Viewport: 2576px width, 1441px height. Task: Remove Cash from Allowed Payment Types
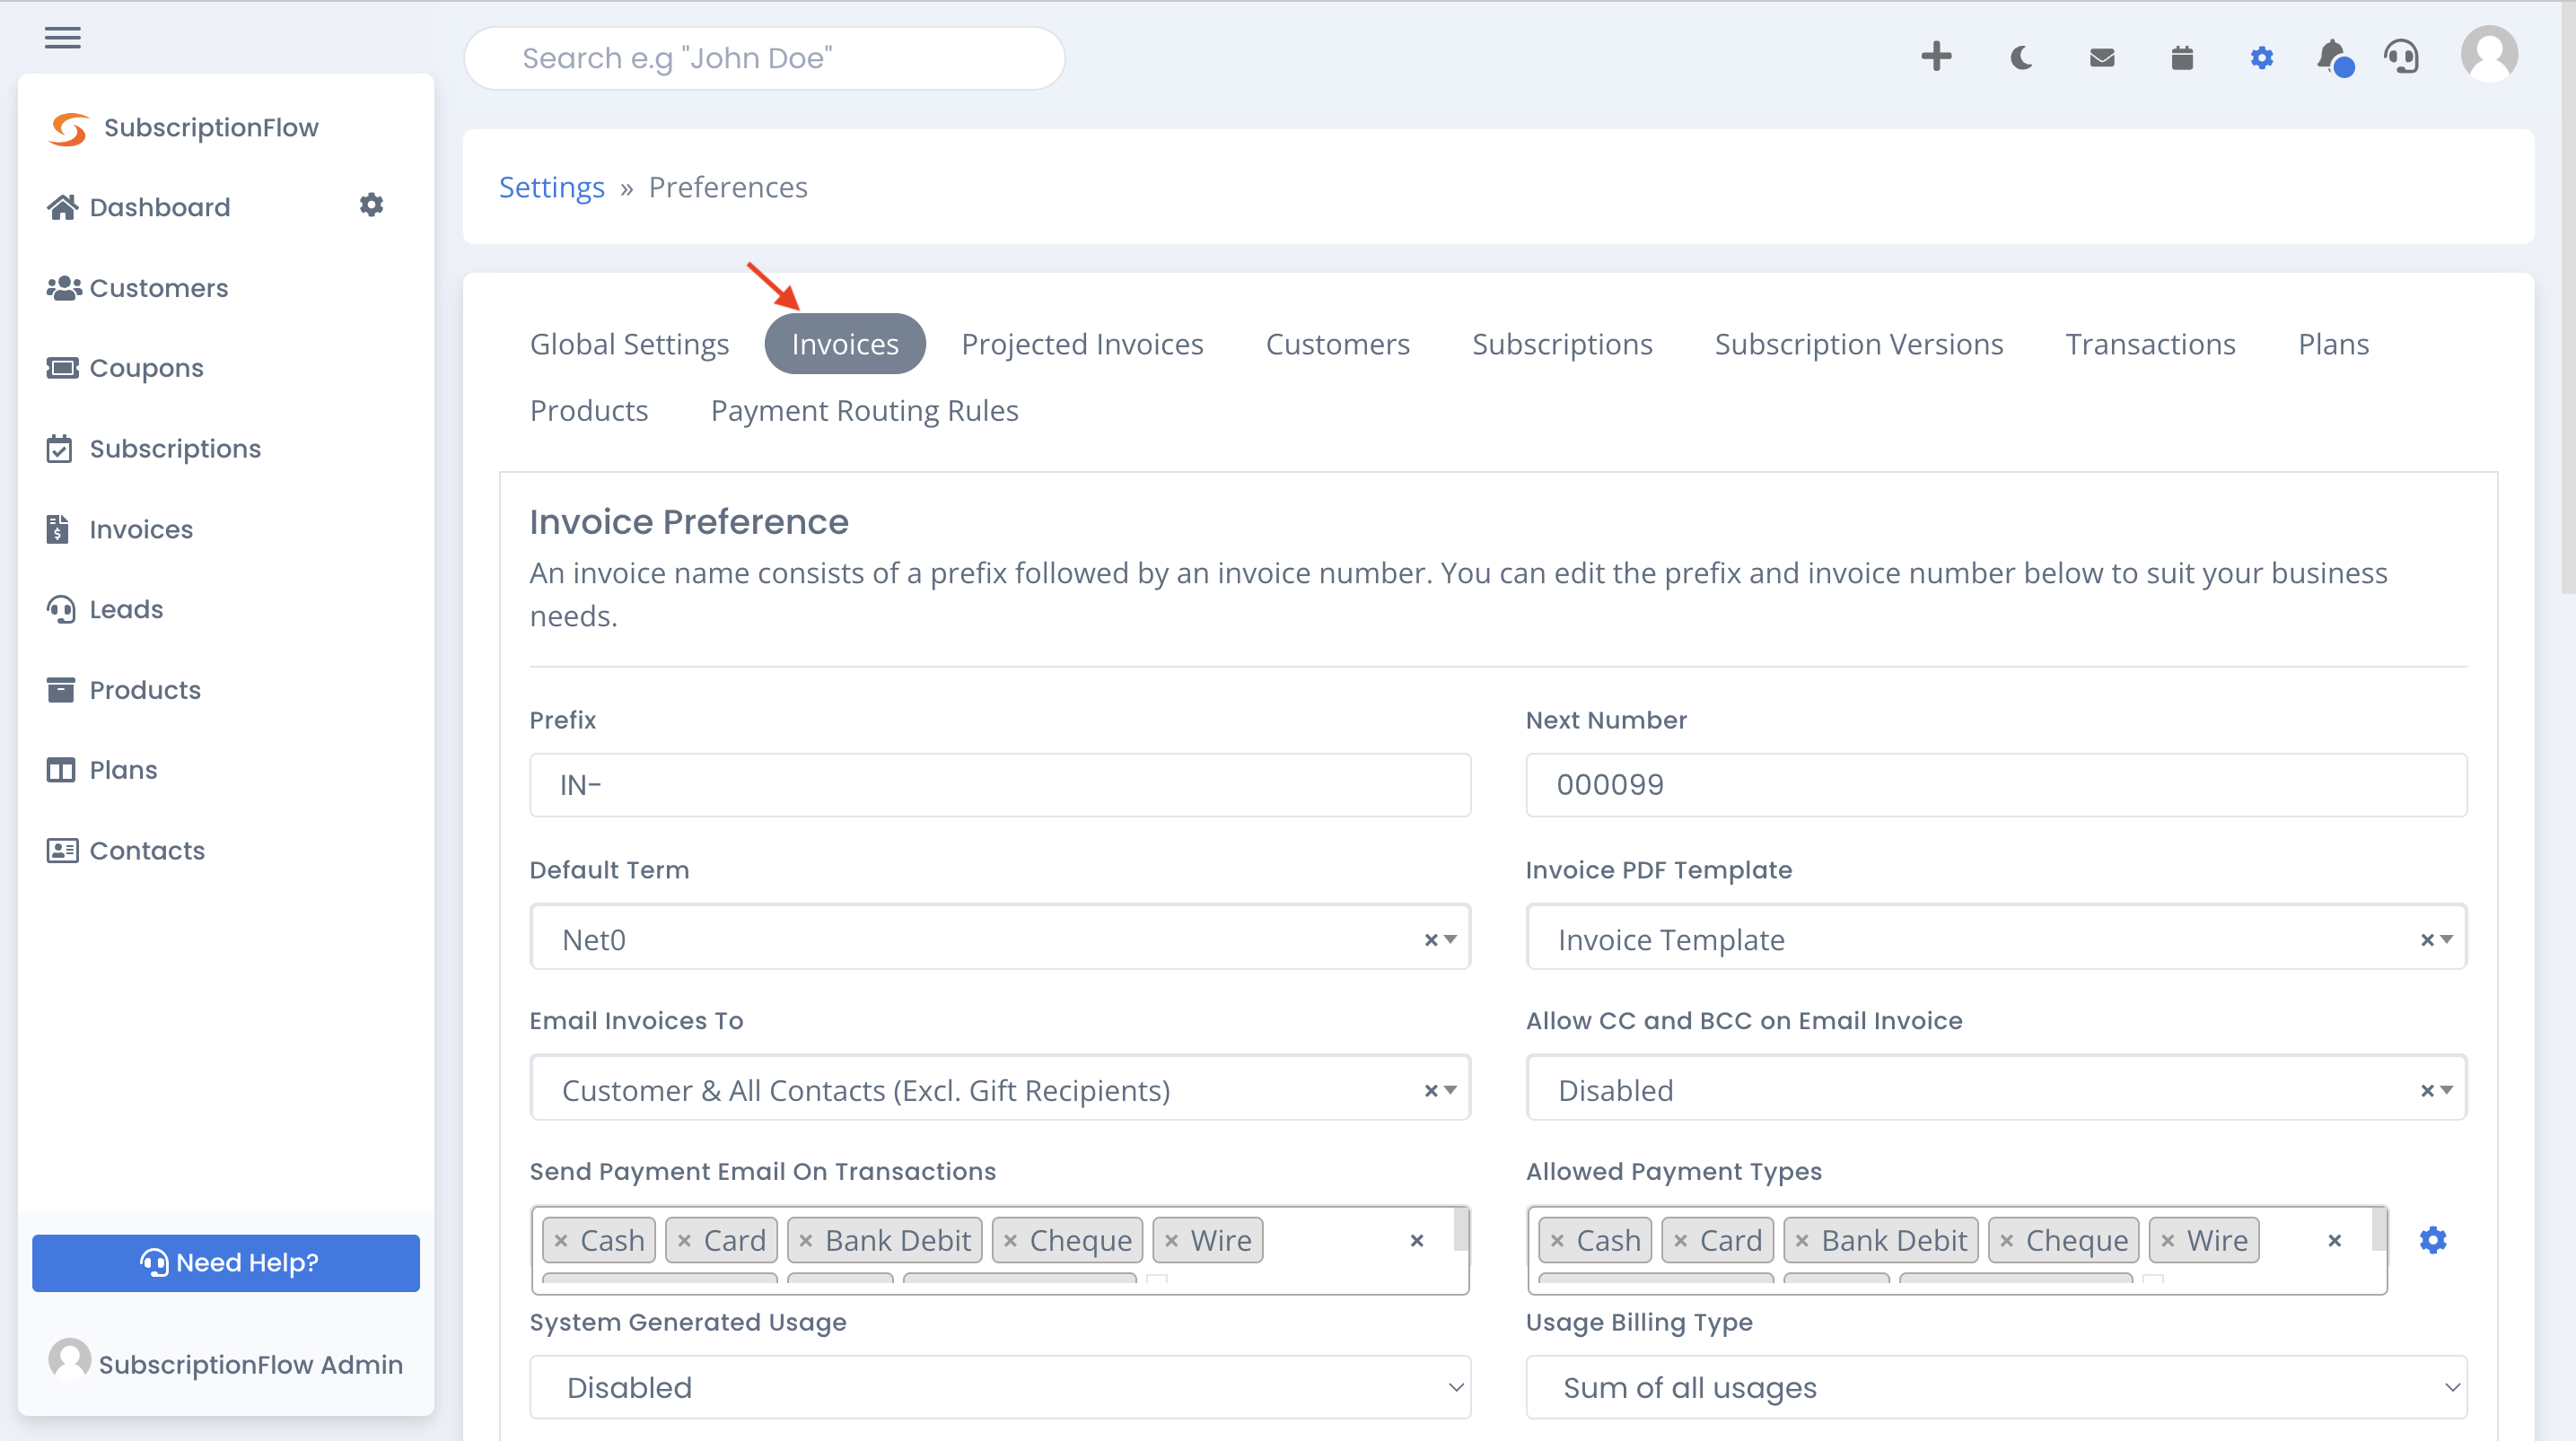pos(1557,1241)
